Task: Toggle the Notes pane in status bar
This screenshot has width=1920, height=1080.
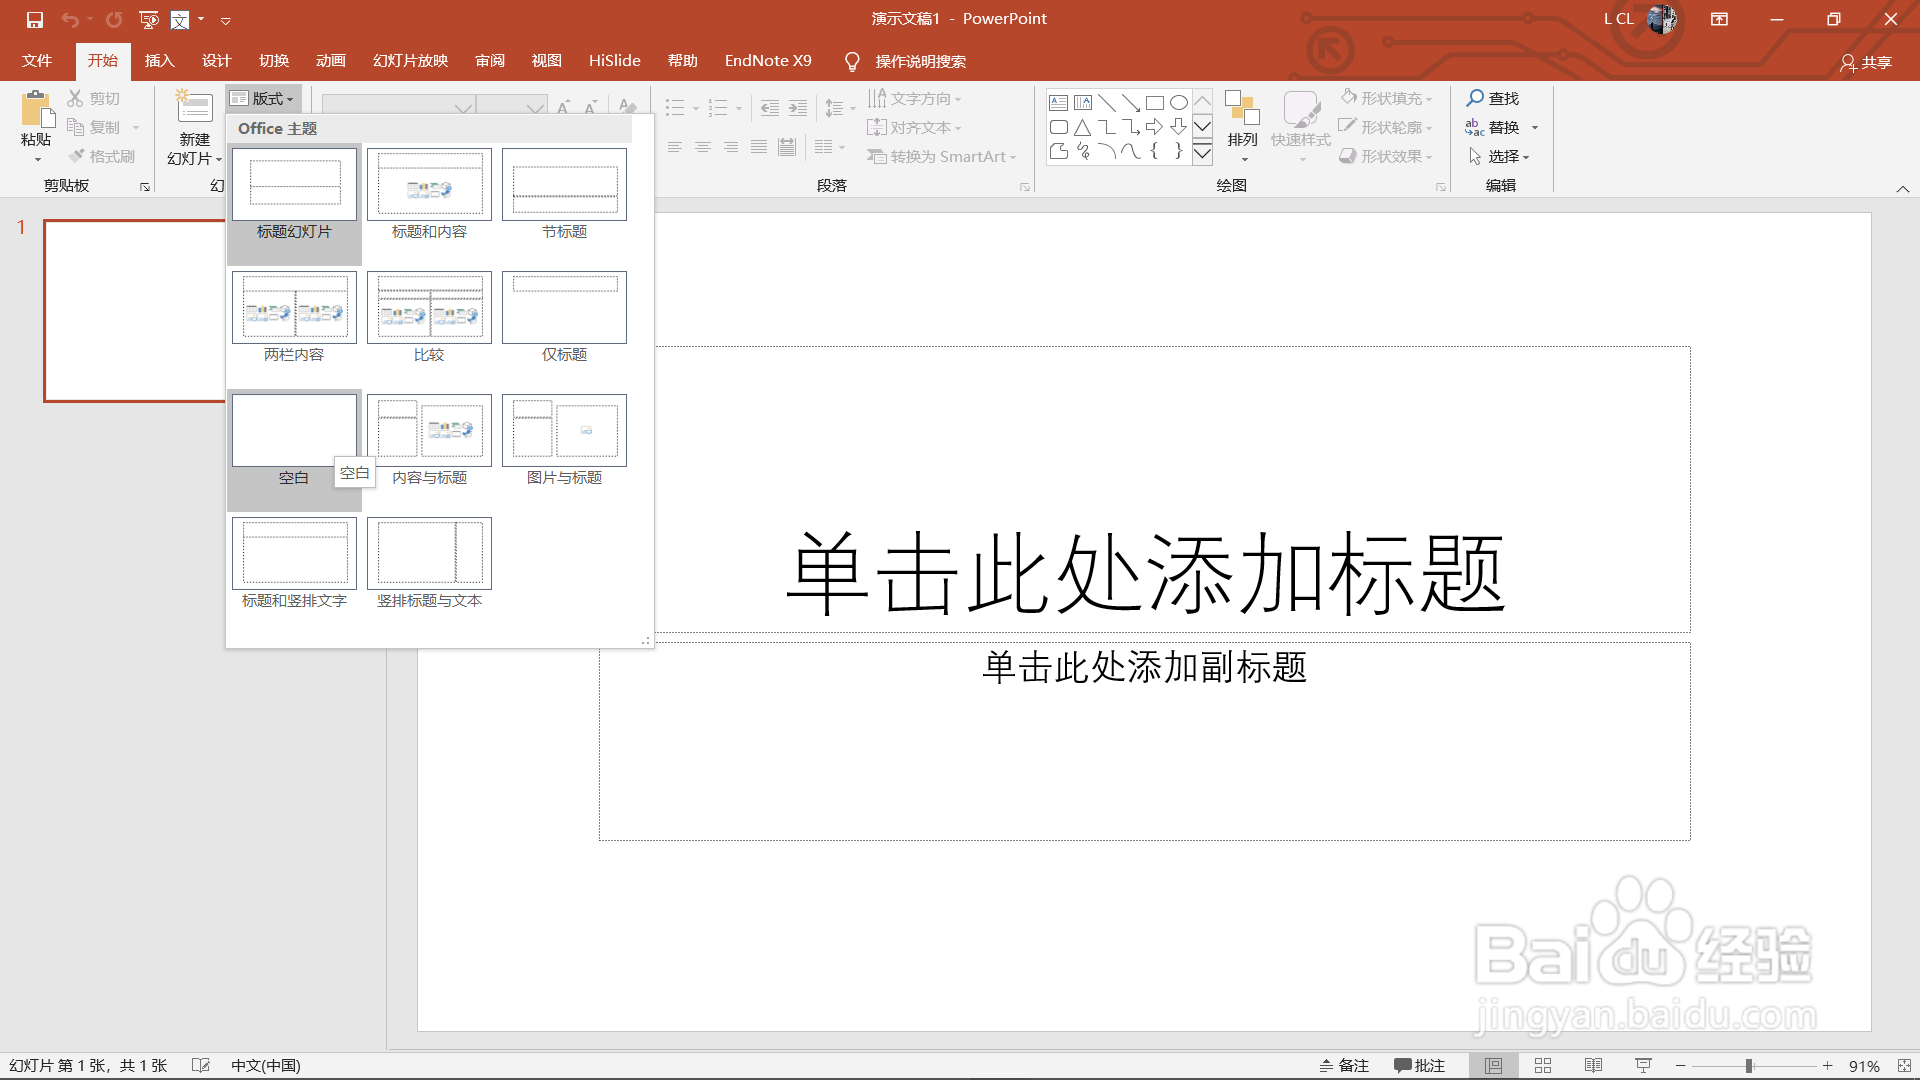Action: [1344, 1066]
